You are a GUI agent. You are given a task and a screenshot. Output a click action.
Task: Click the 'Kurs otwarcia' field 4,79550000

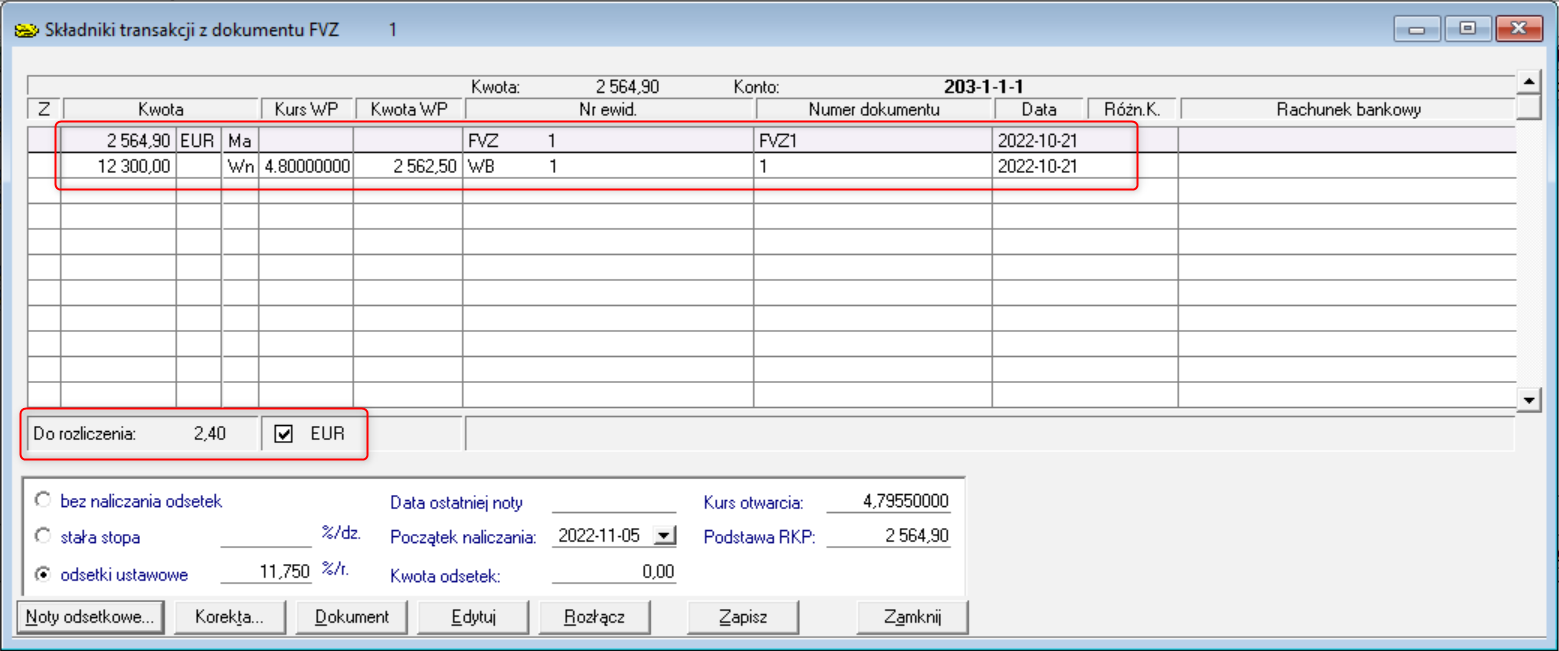pyautogui.click(x=889, y=501)
